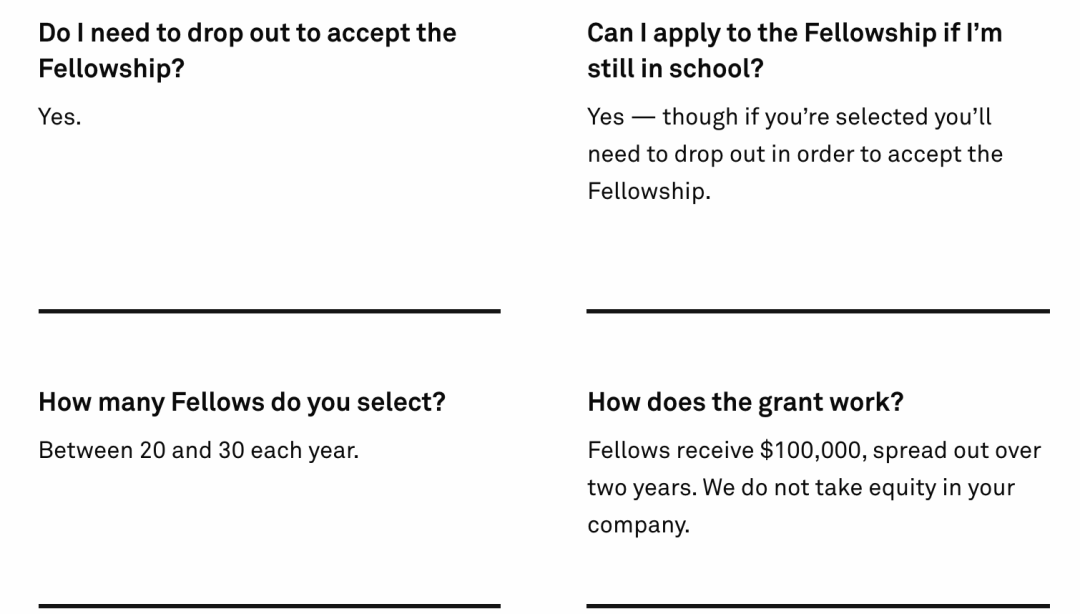Click 'spread out over' in the grant answer
This screenshot has height=614, width=1080.
pos(957,450)
